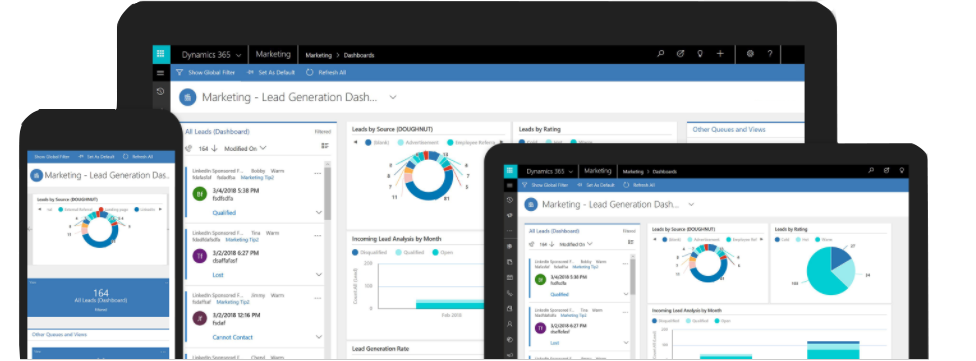
Task: Click Show Global Filter on small tablet
Action: tap(545, 185)
